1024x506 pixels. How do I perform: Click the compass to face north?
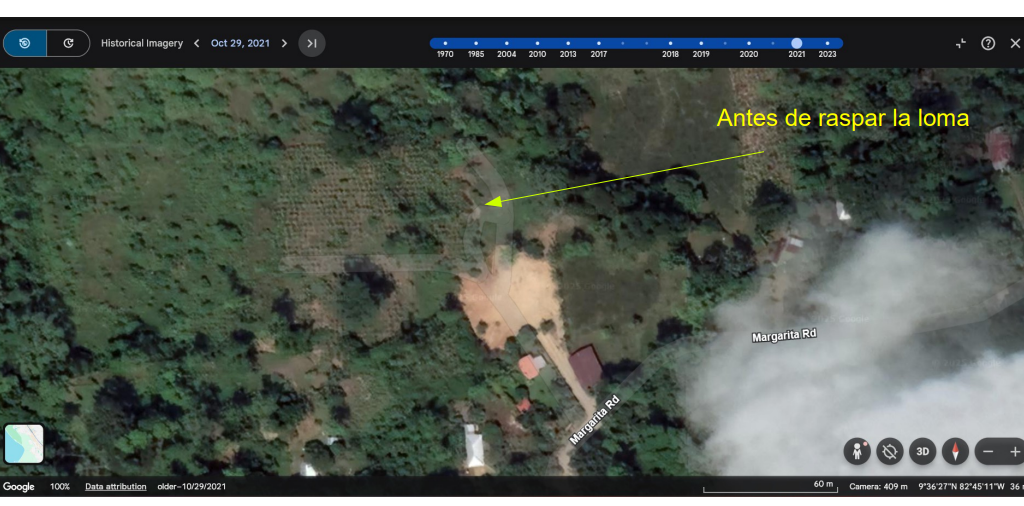coord(955,451)
